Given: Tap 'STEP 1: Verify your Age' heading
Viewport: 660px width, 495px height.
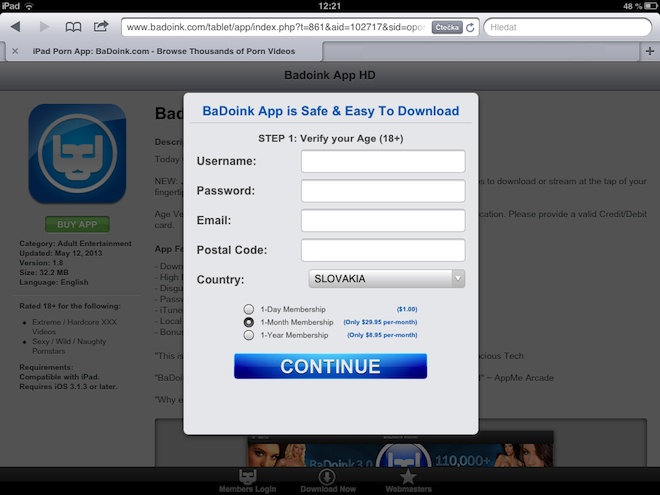Looking at the screenshot, I should pos(330,138).
